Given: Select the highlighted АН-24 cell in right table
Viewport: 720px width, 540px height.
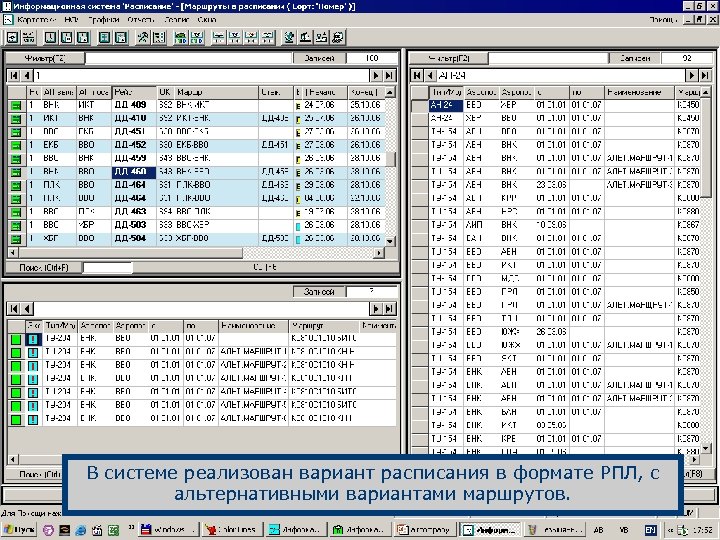Looking at the screenshot, I should coord(445,105).
